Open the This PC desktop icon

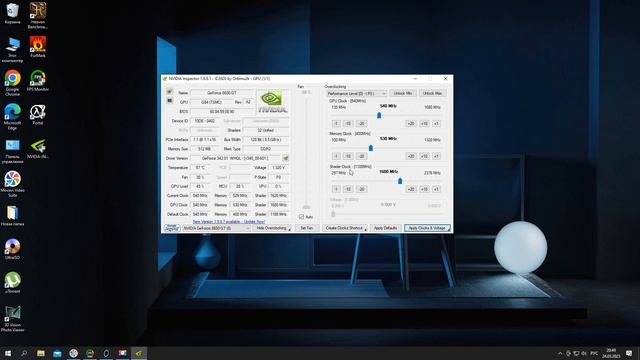point(12,49)
